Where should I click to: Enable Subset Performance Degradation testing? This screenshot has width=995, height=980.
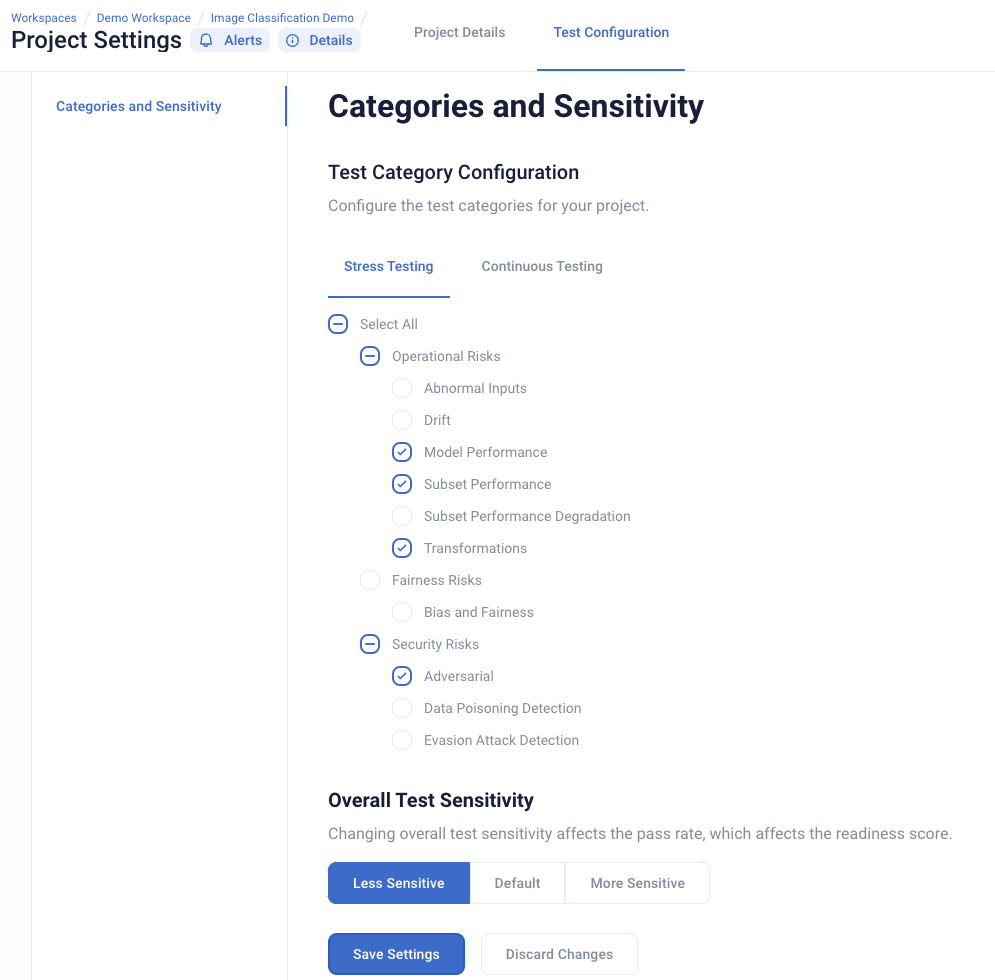pos(401,516)
